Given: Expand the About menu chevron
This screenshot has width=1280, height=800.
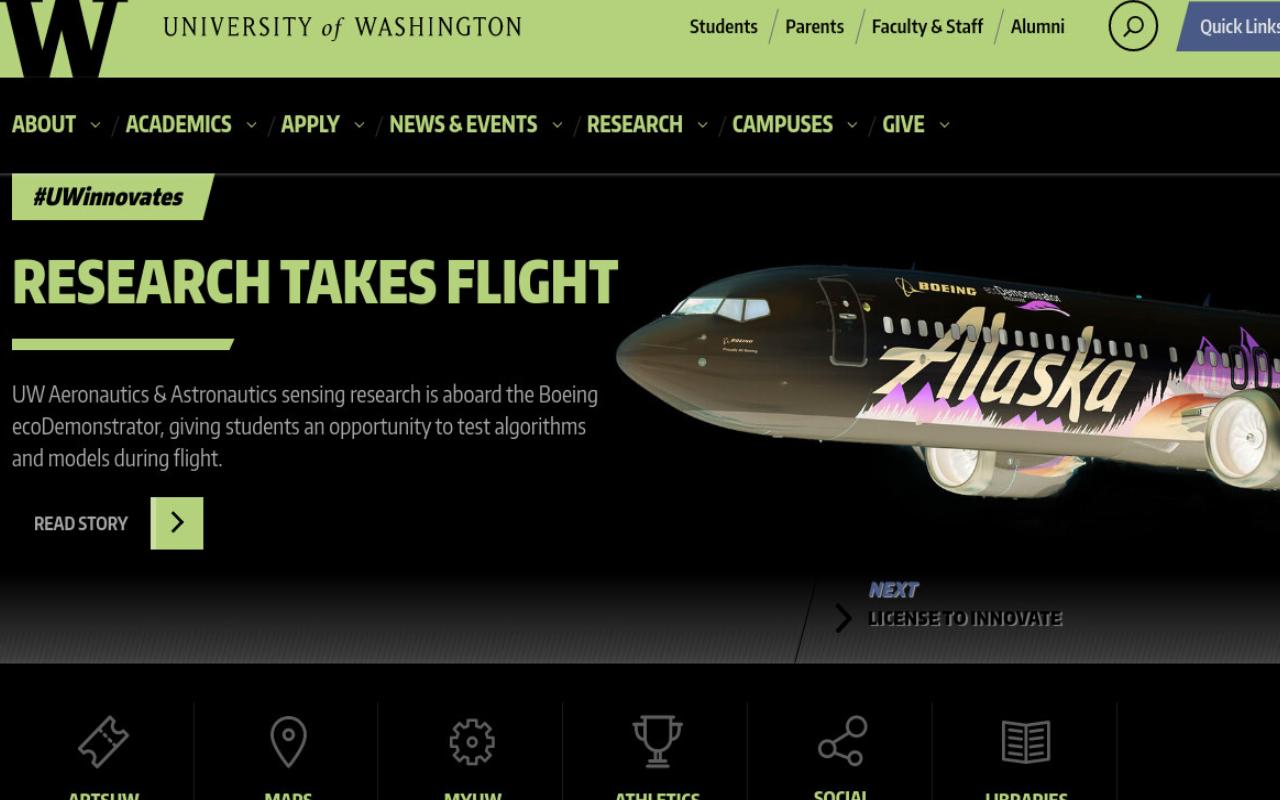Looking at the screenshot, I should 95,125.
